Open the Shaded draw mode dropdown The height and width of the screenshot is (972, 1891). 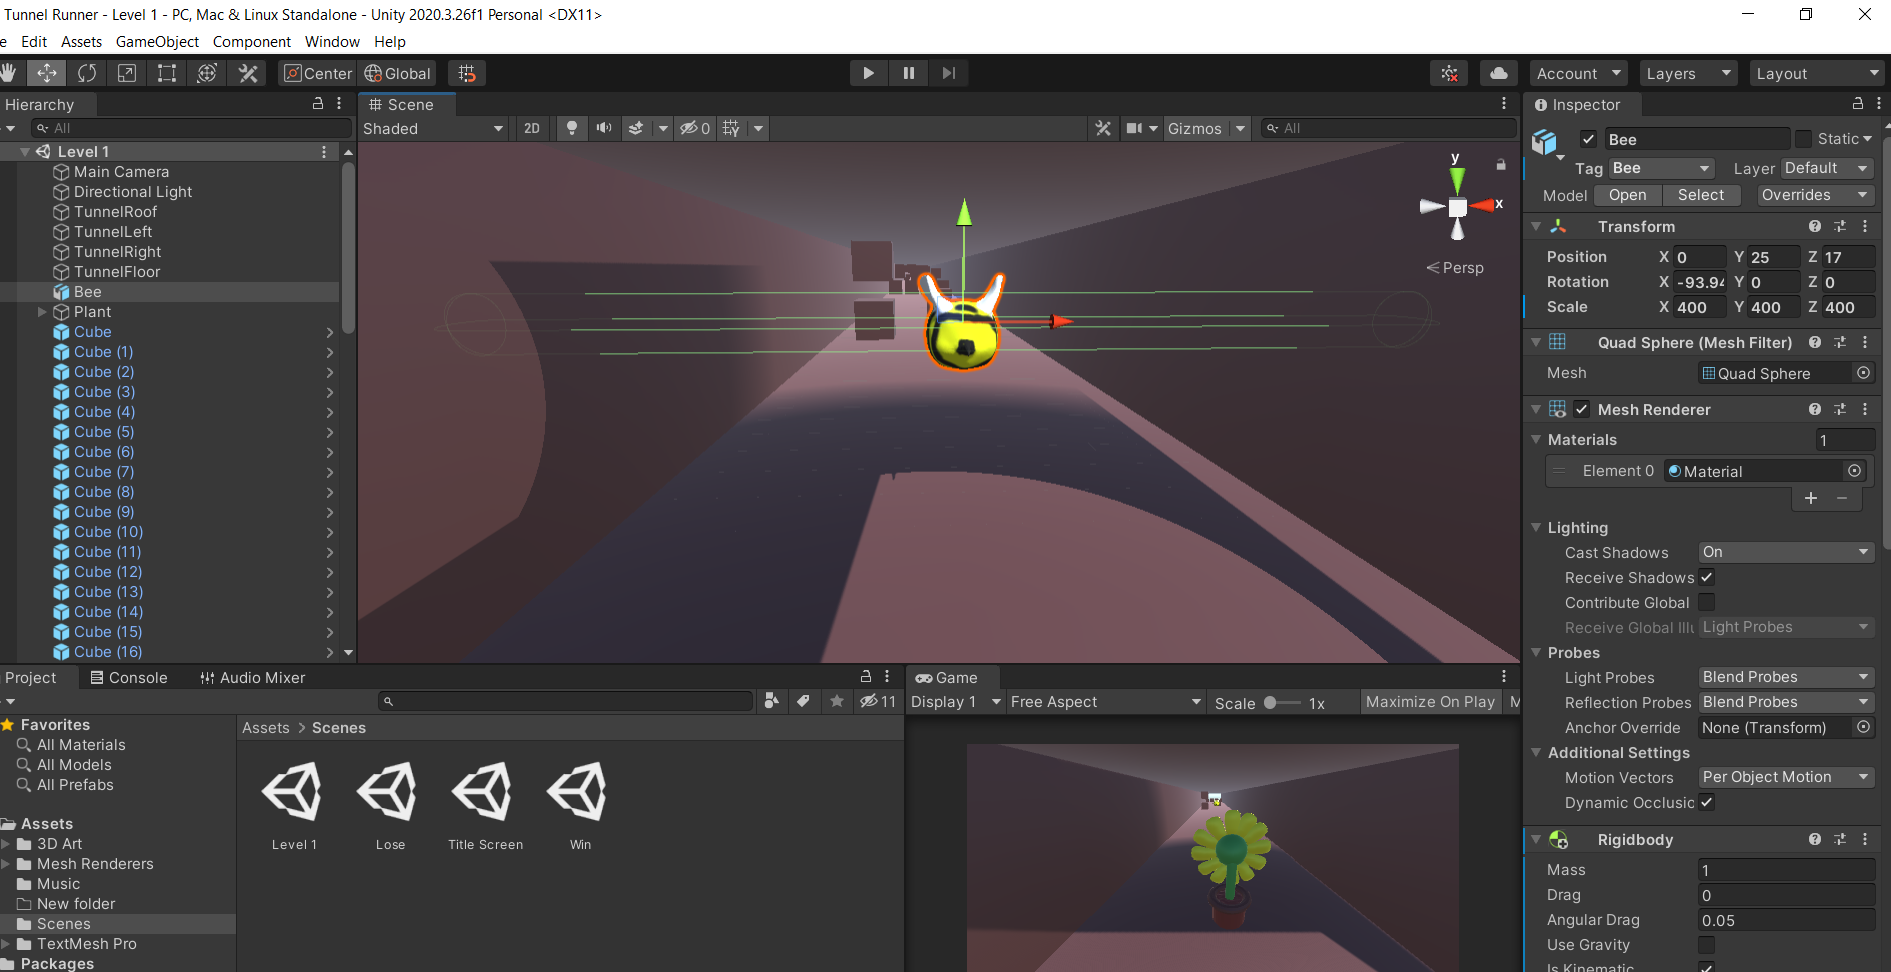pos(432,128)
